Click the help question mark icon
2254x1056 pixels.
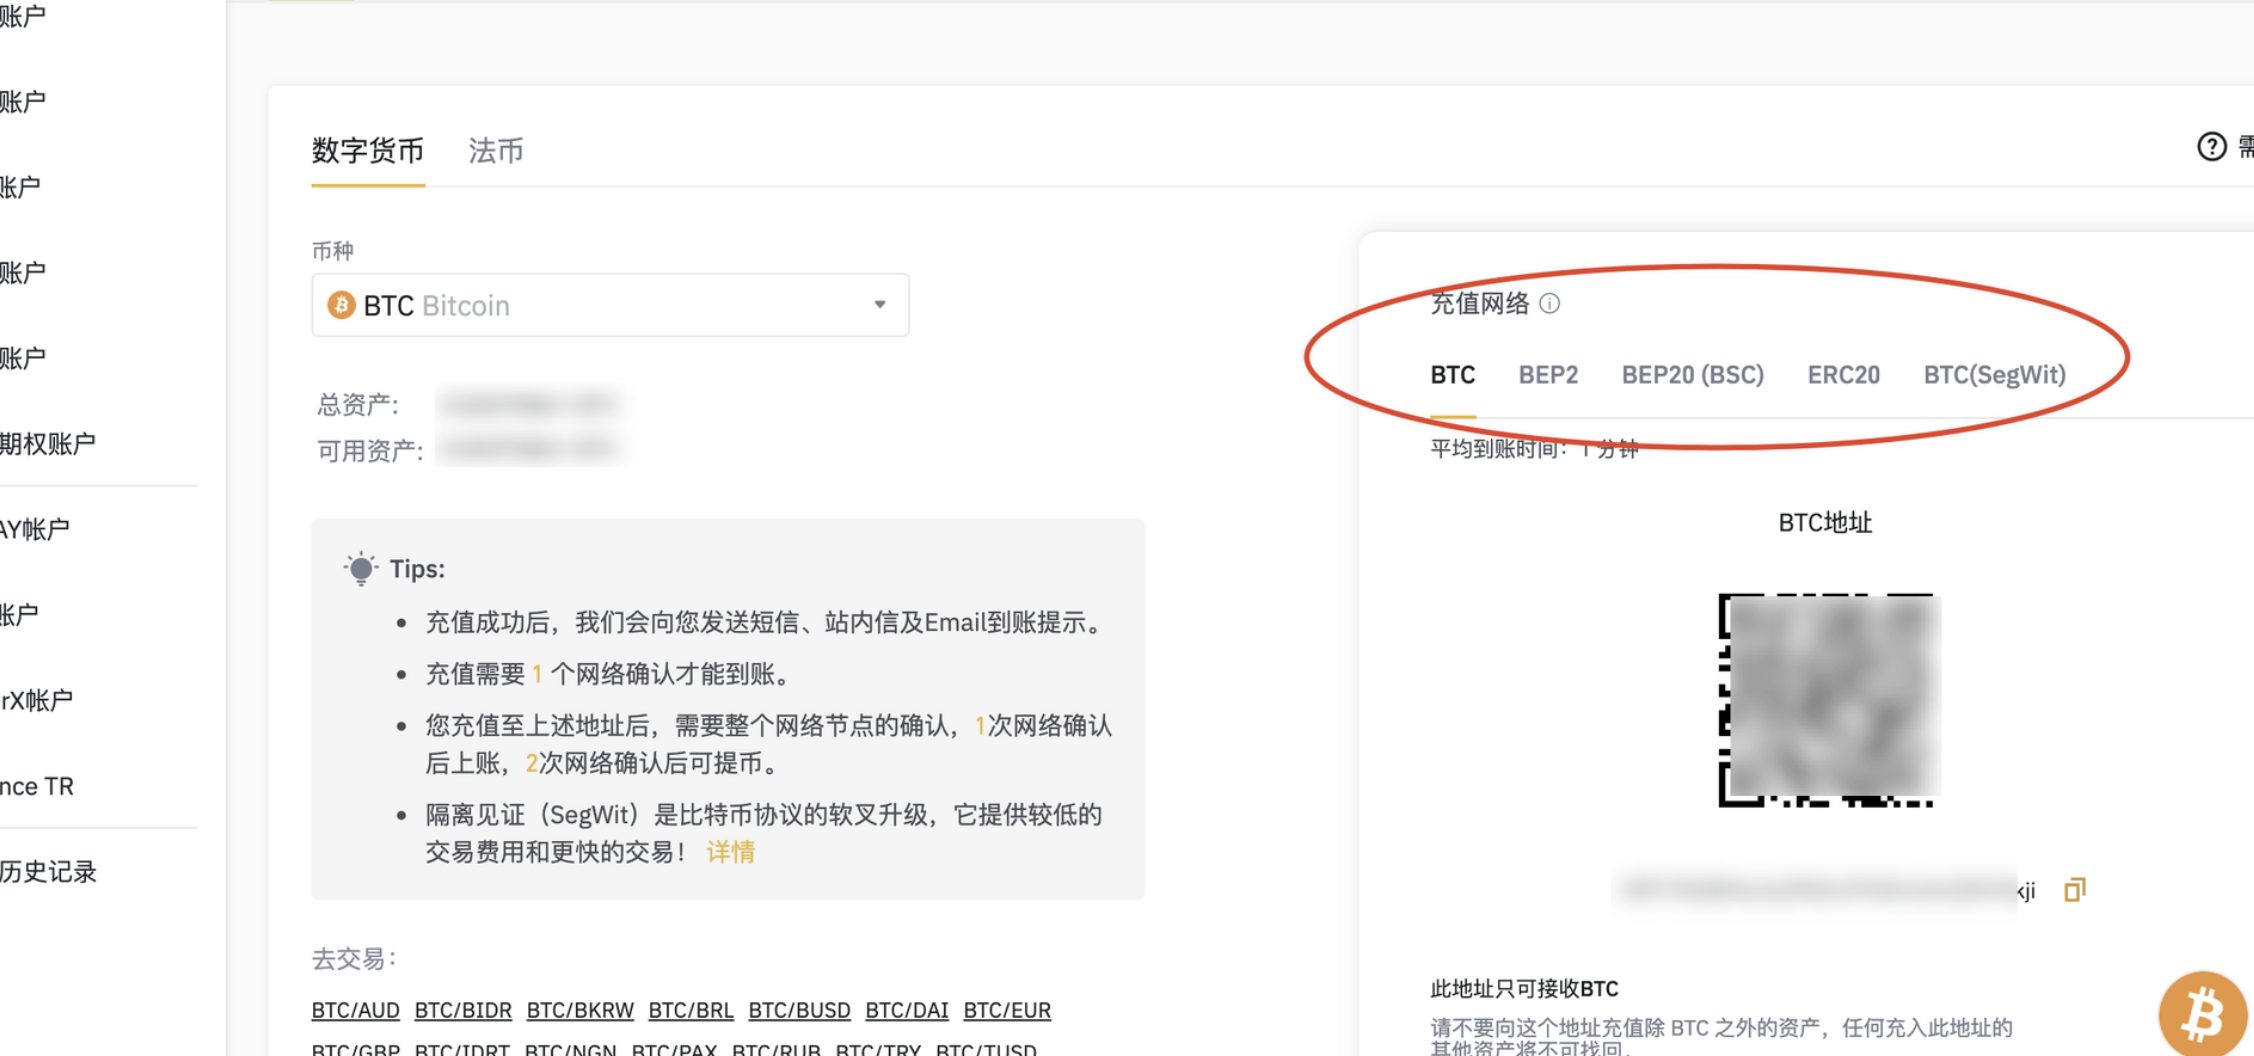[x=2211, y=147]
